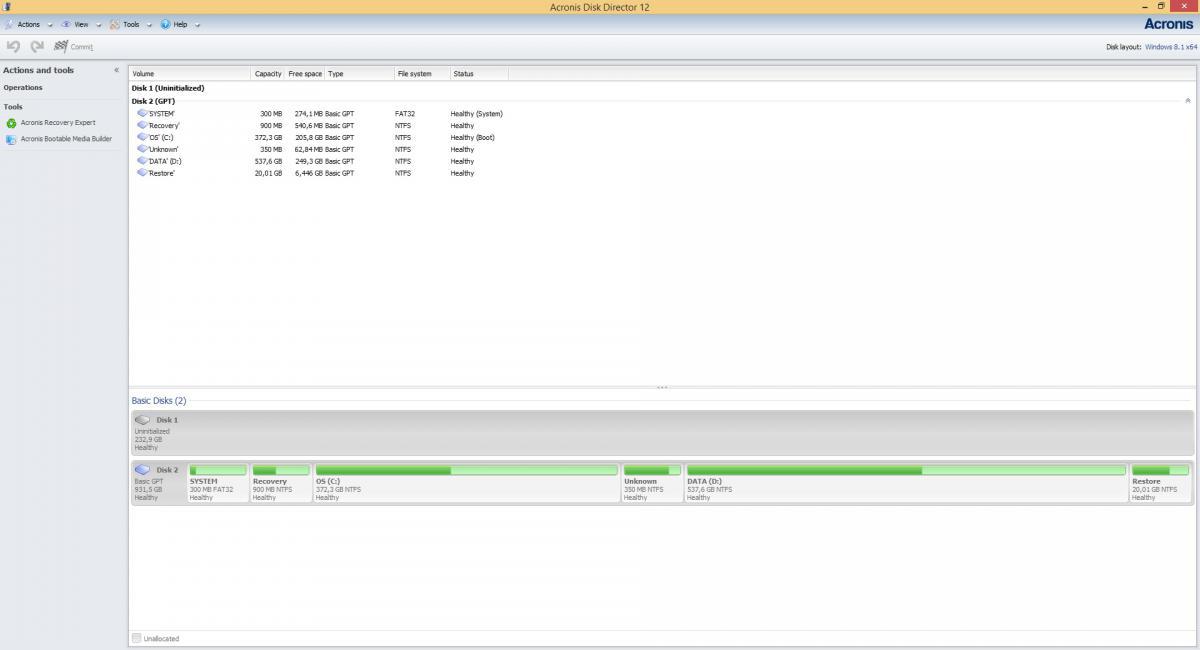Select the DATA (D:) partition block
Image resolution: width=1200 pixels, height=650 pixels.
click(x=906, y=483)
